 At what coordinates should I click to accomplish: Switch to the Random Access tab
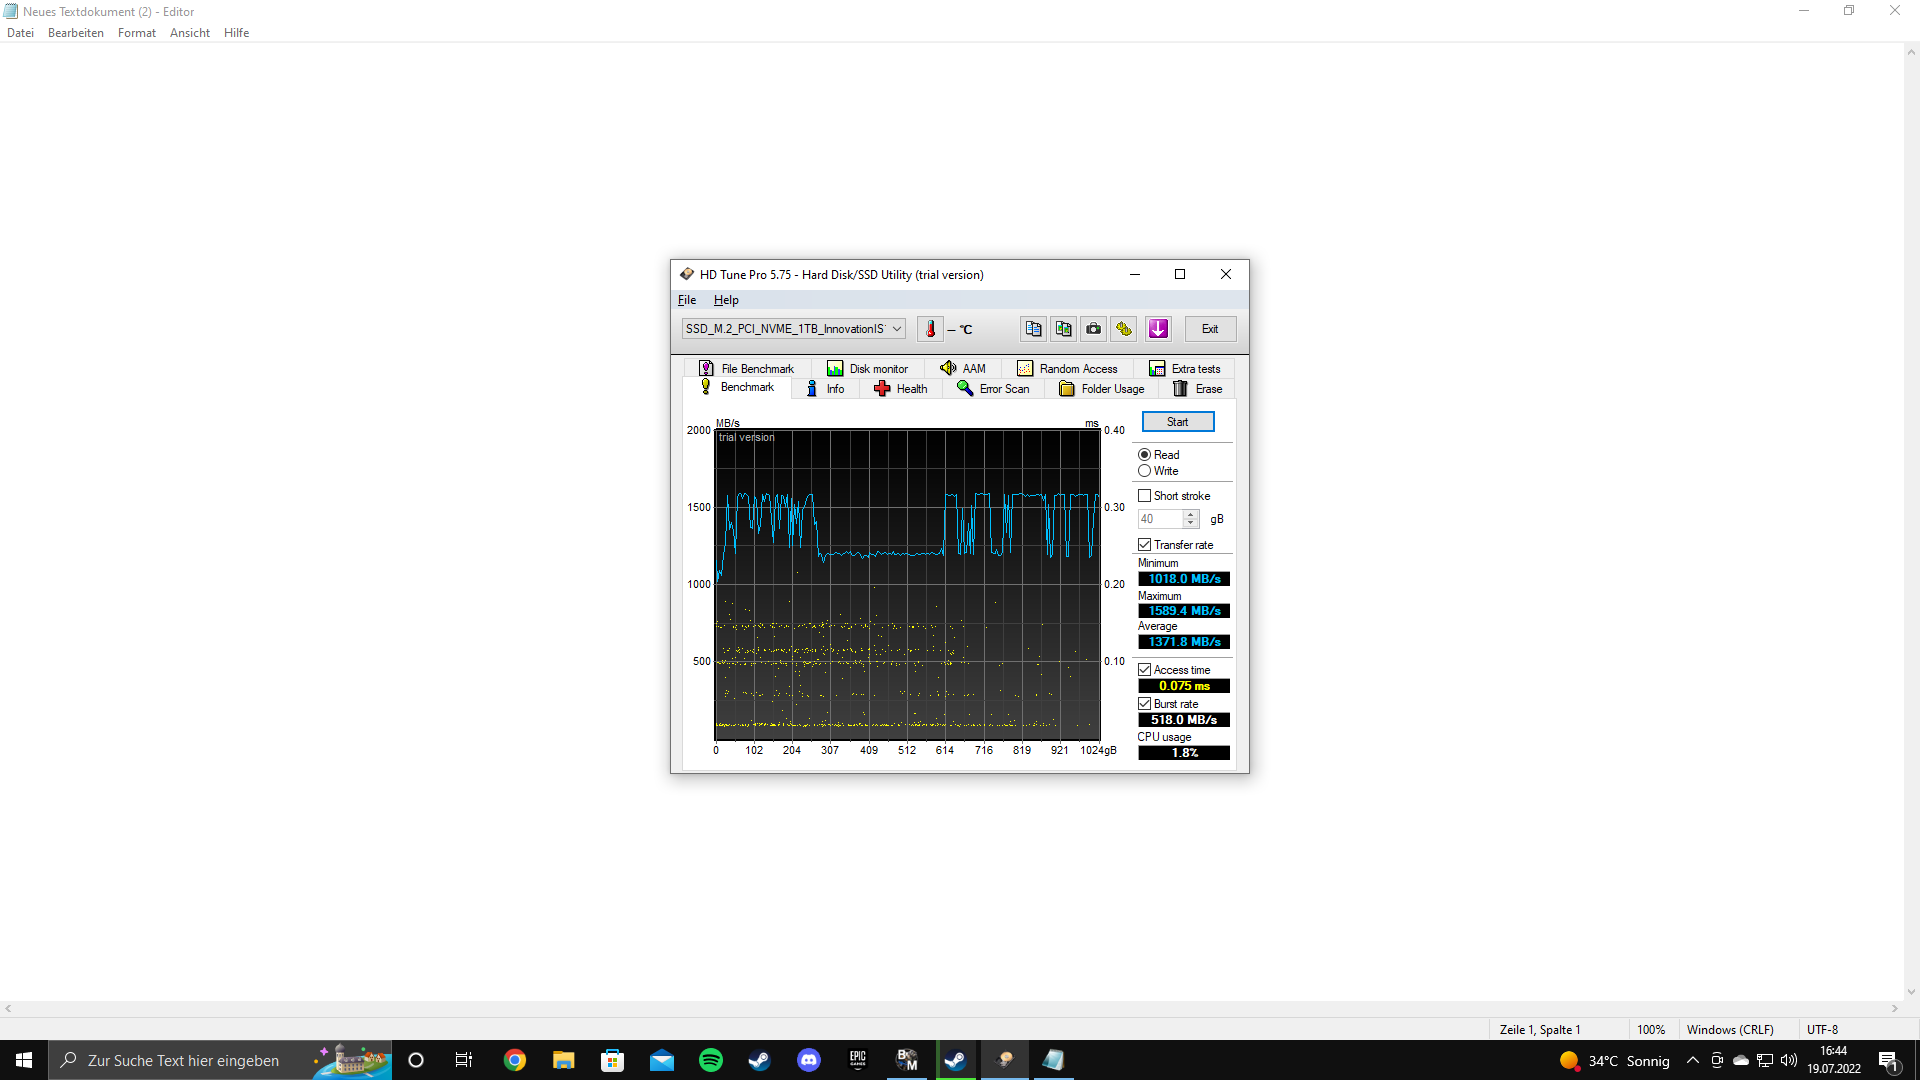coord(1067,369)
